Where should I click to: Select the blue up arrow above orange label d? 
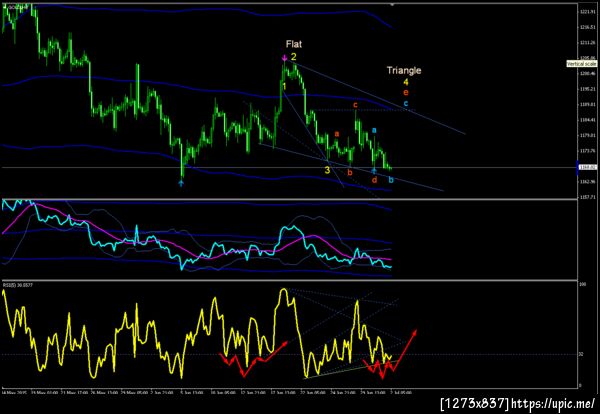pyautogui.click(x=374, y=171)
